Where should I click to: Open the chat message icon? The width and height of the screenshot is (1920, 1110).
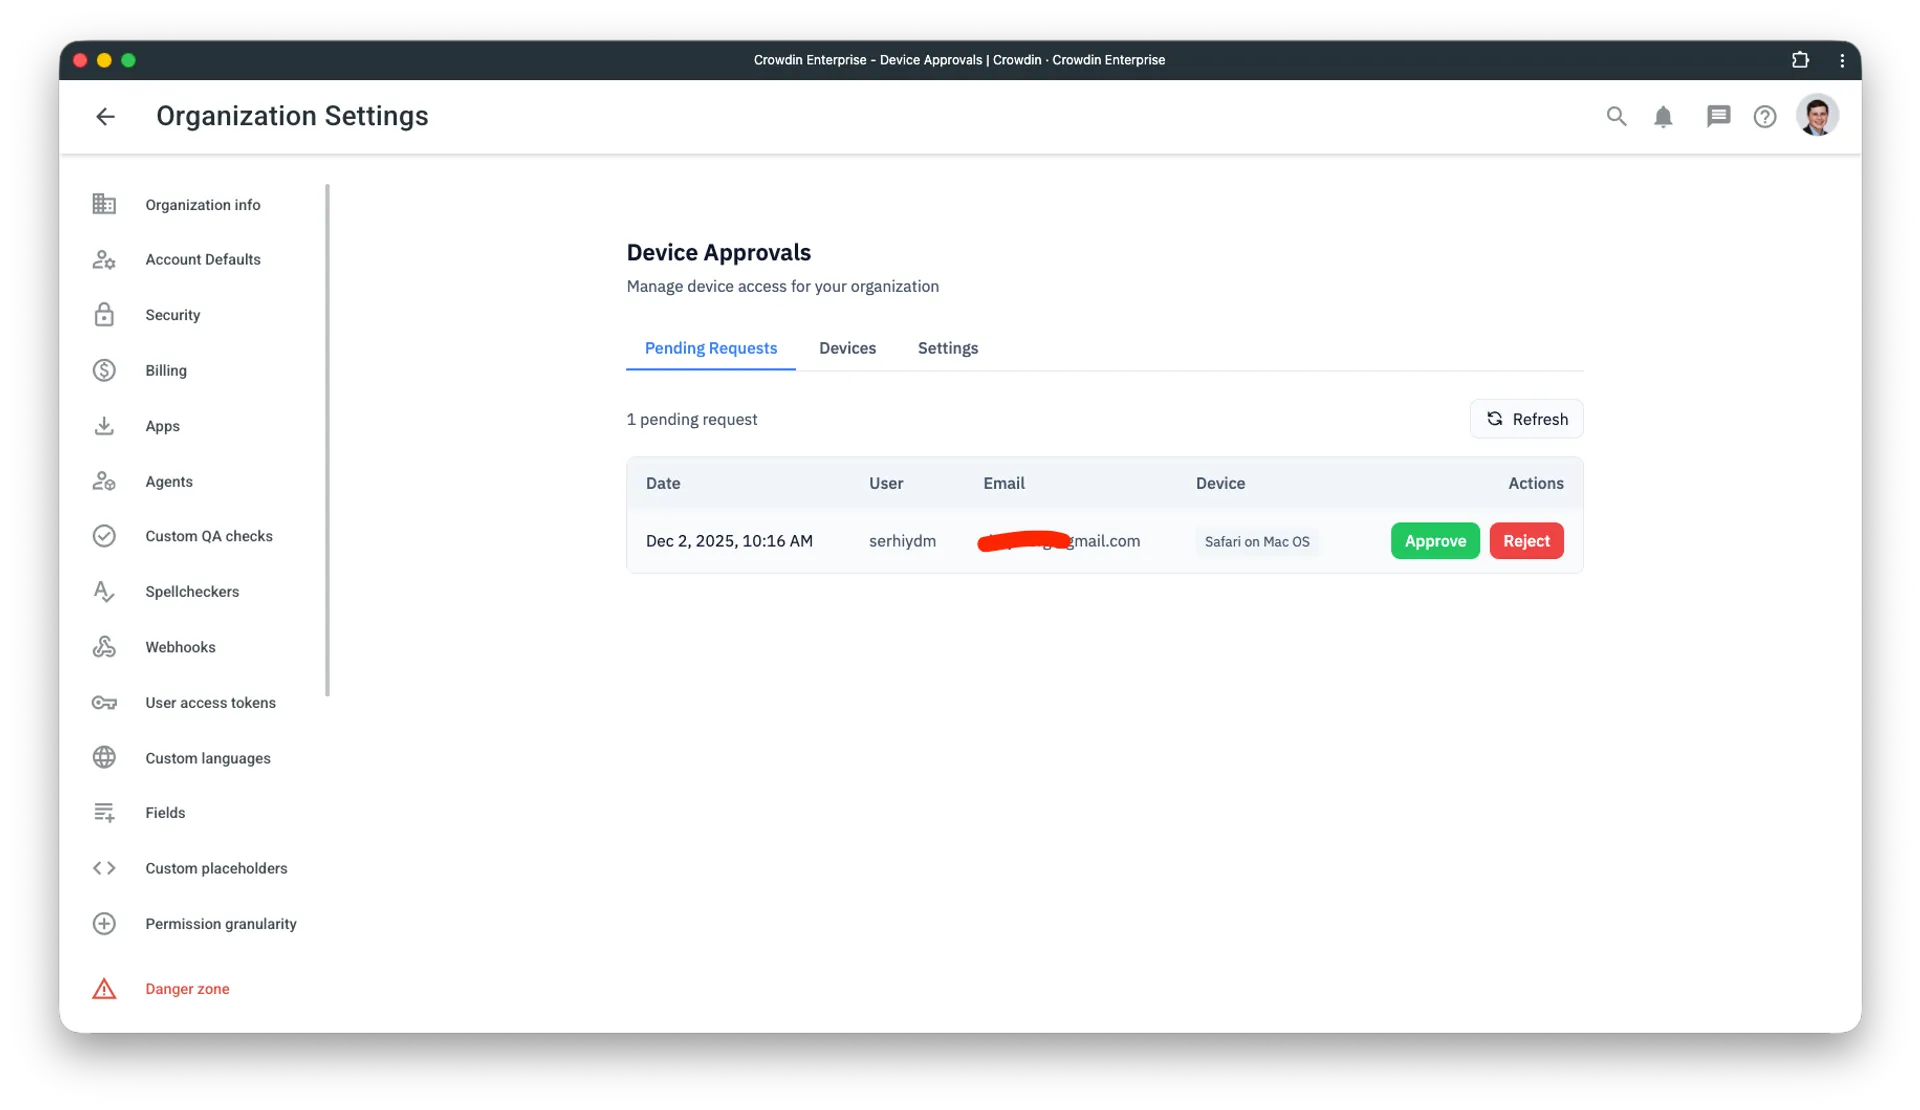1717,116
